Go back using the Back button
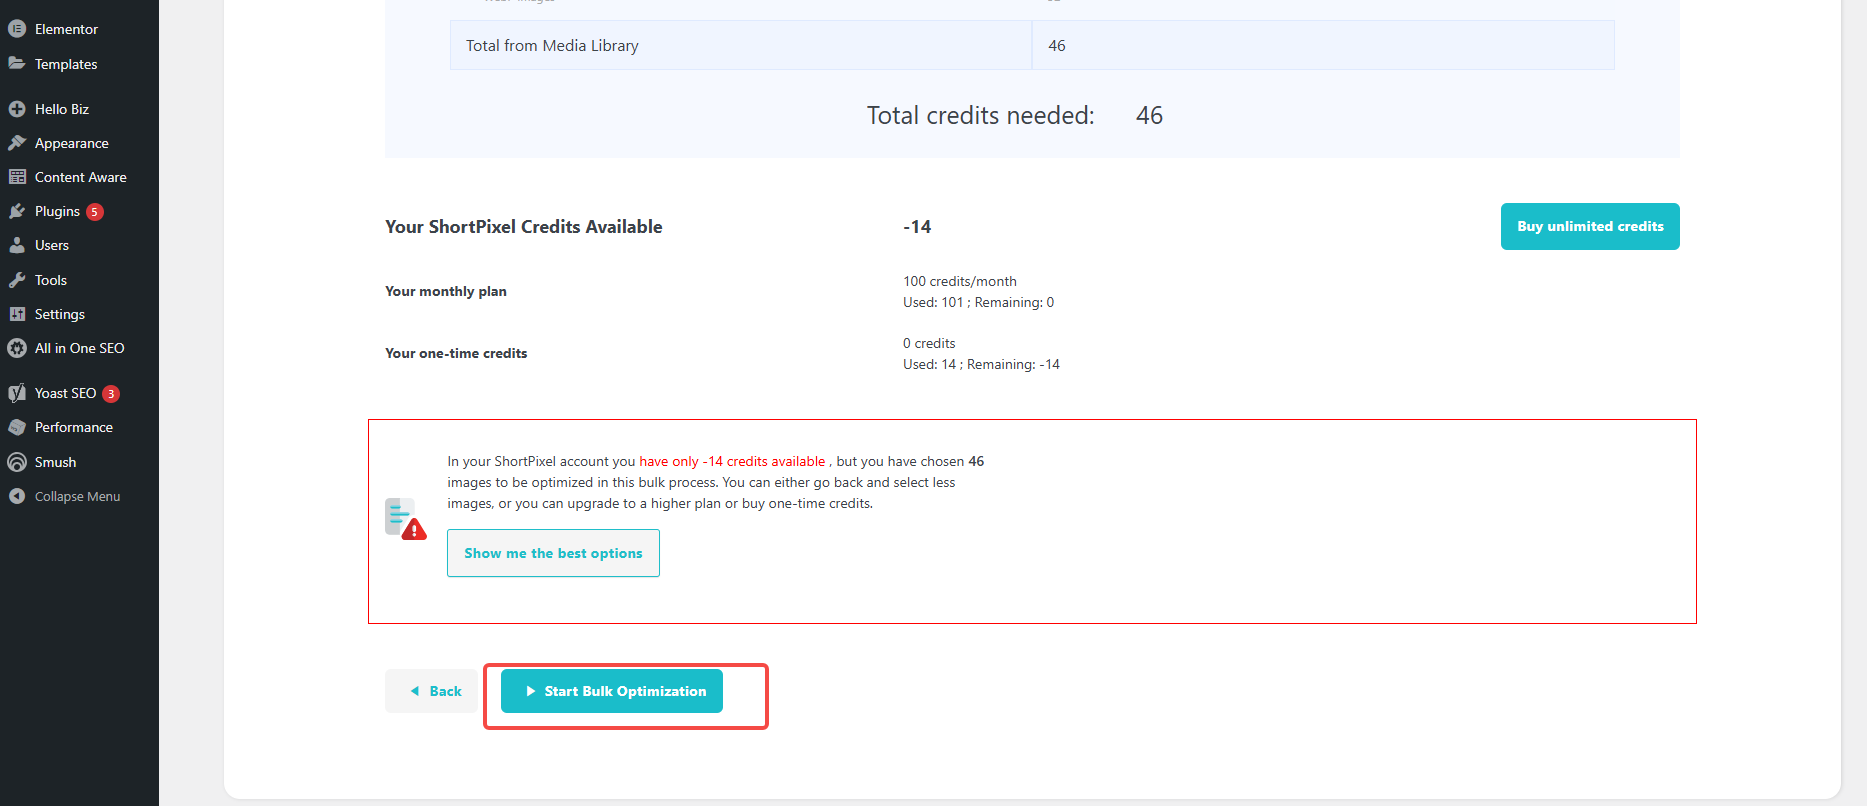 tap(432, 691)
